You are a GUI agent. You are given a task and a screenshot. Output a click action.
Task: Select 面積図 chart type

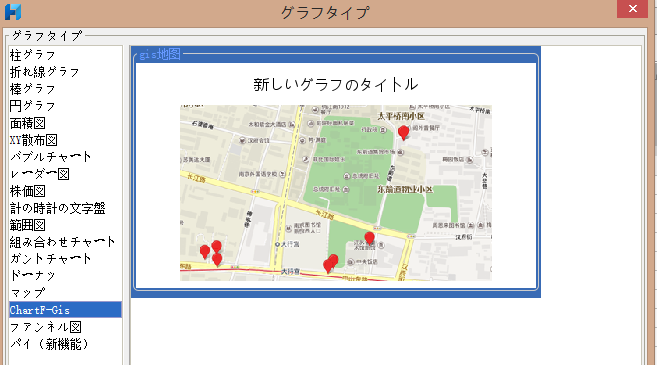(x=65, y=123)
